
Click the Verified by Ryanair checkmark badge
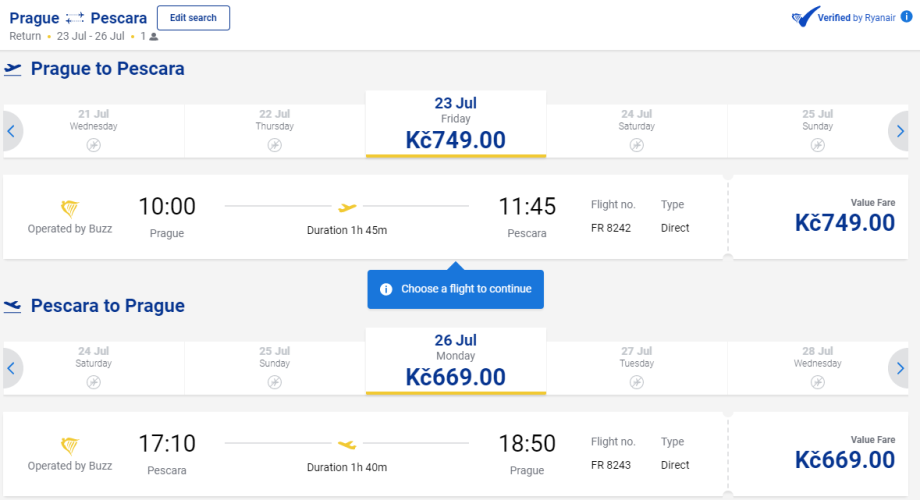804,18
